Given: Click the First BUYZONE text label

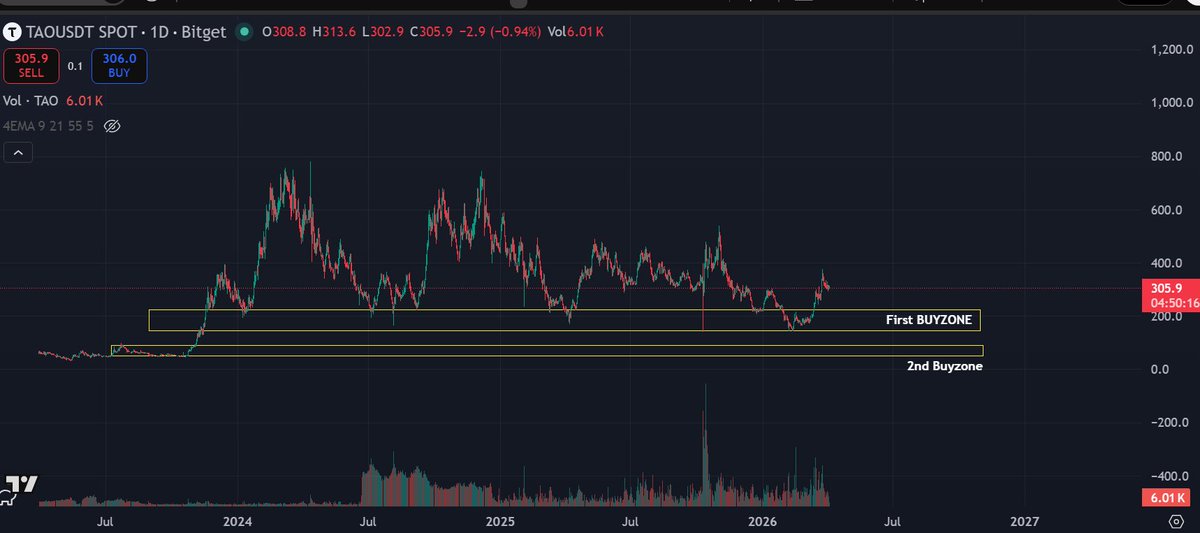Looking at the screenshot, I should coord(928,320).
